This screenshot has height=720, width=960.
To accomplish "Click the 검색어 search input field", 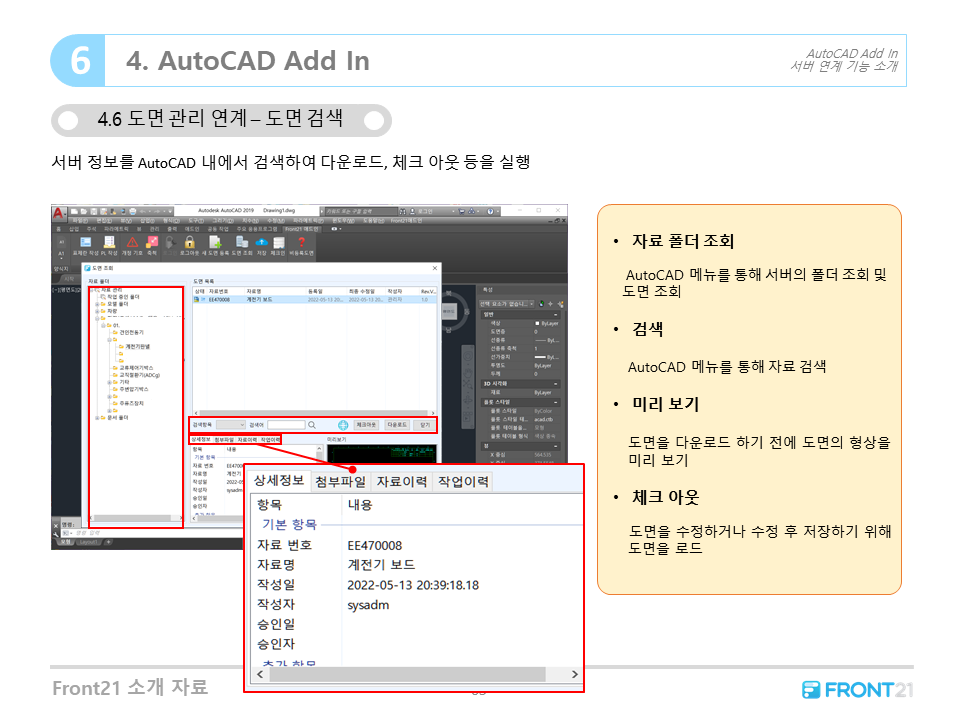I will coord(286,425).
